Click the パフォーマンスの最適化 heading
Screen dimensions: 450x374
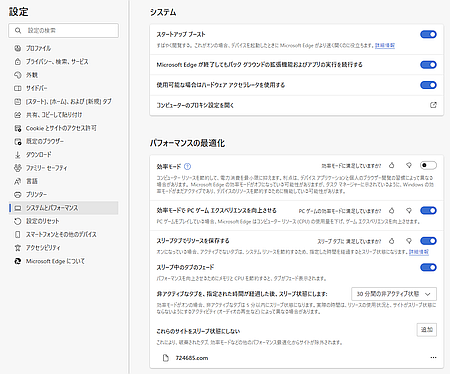187,143
